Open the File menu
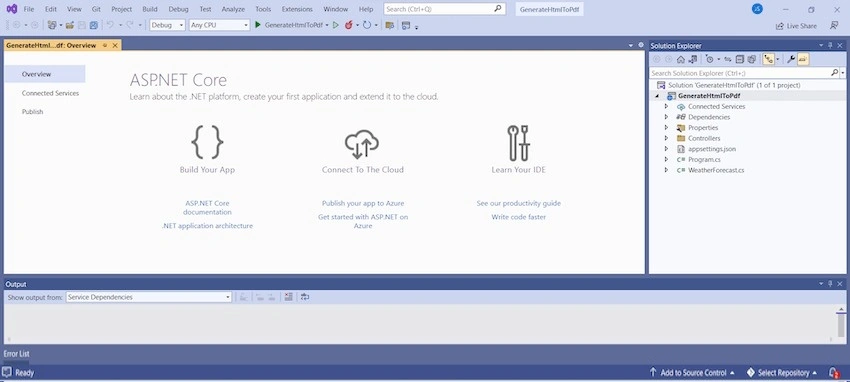 coord(29,9)
